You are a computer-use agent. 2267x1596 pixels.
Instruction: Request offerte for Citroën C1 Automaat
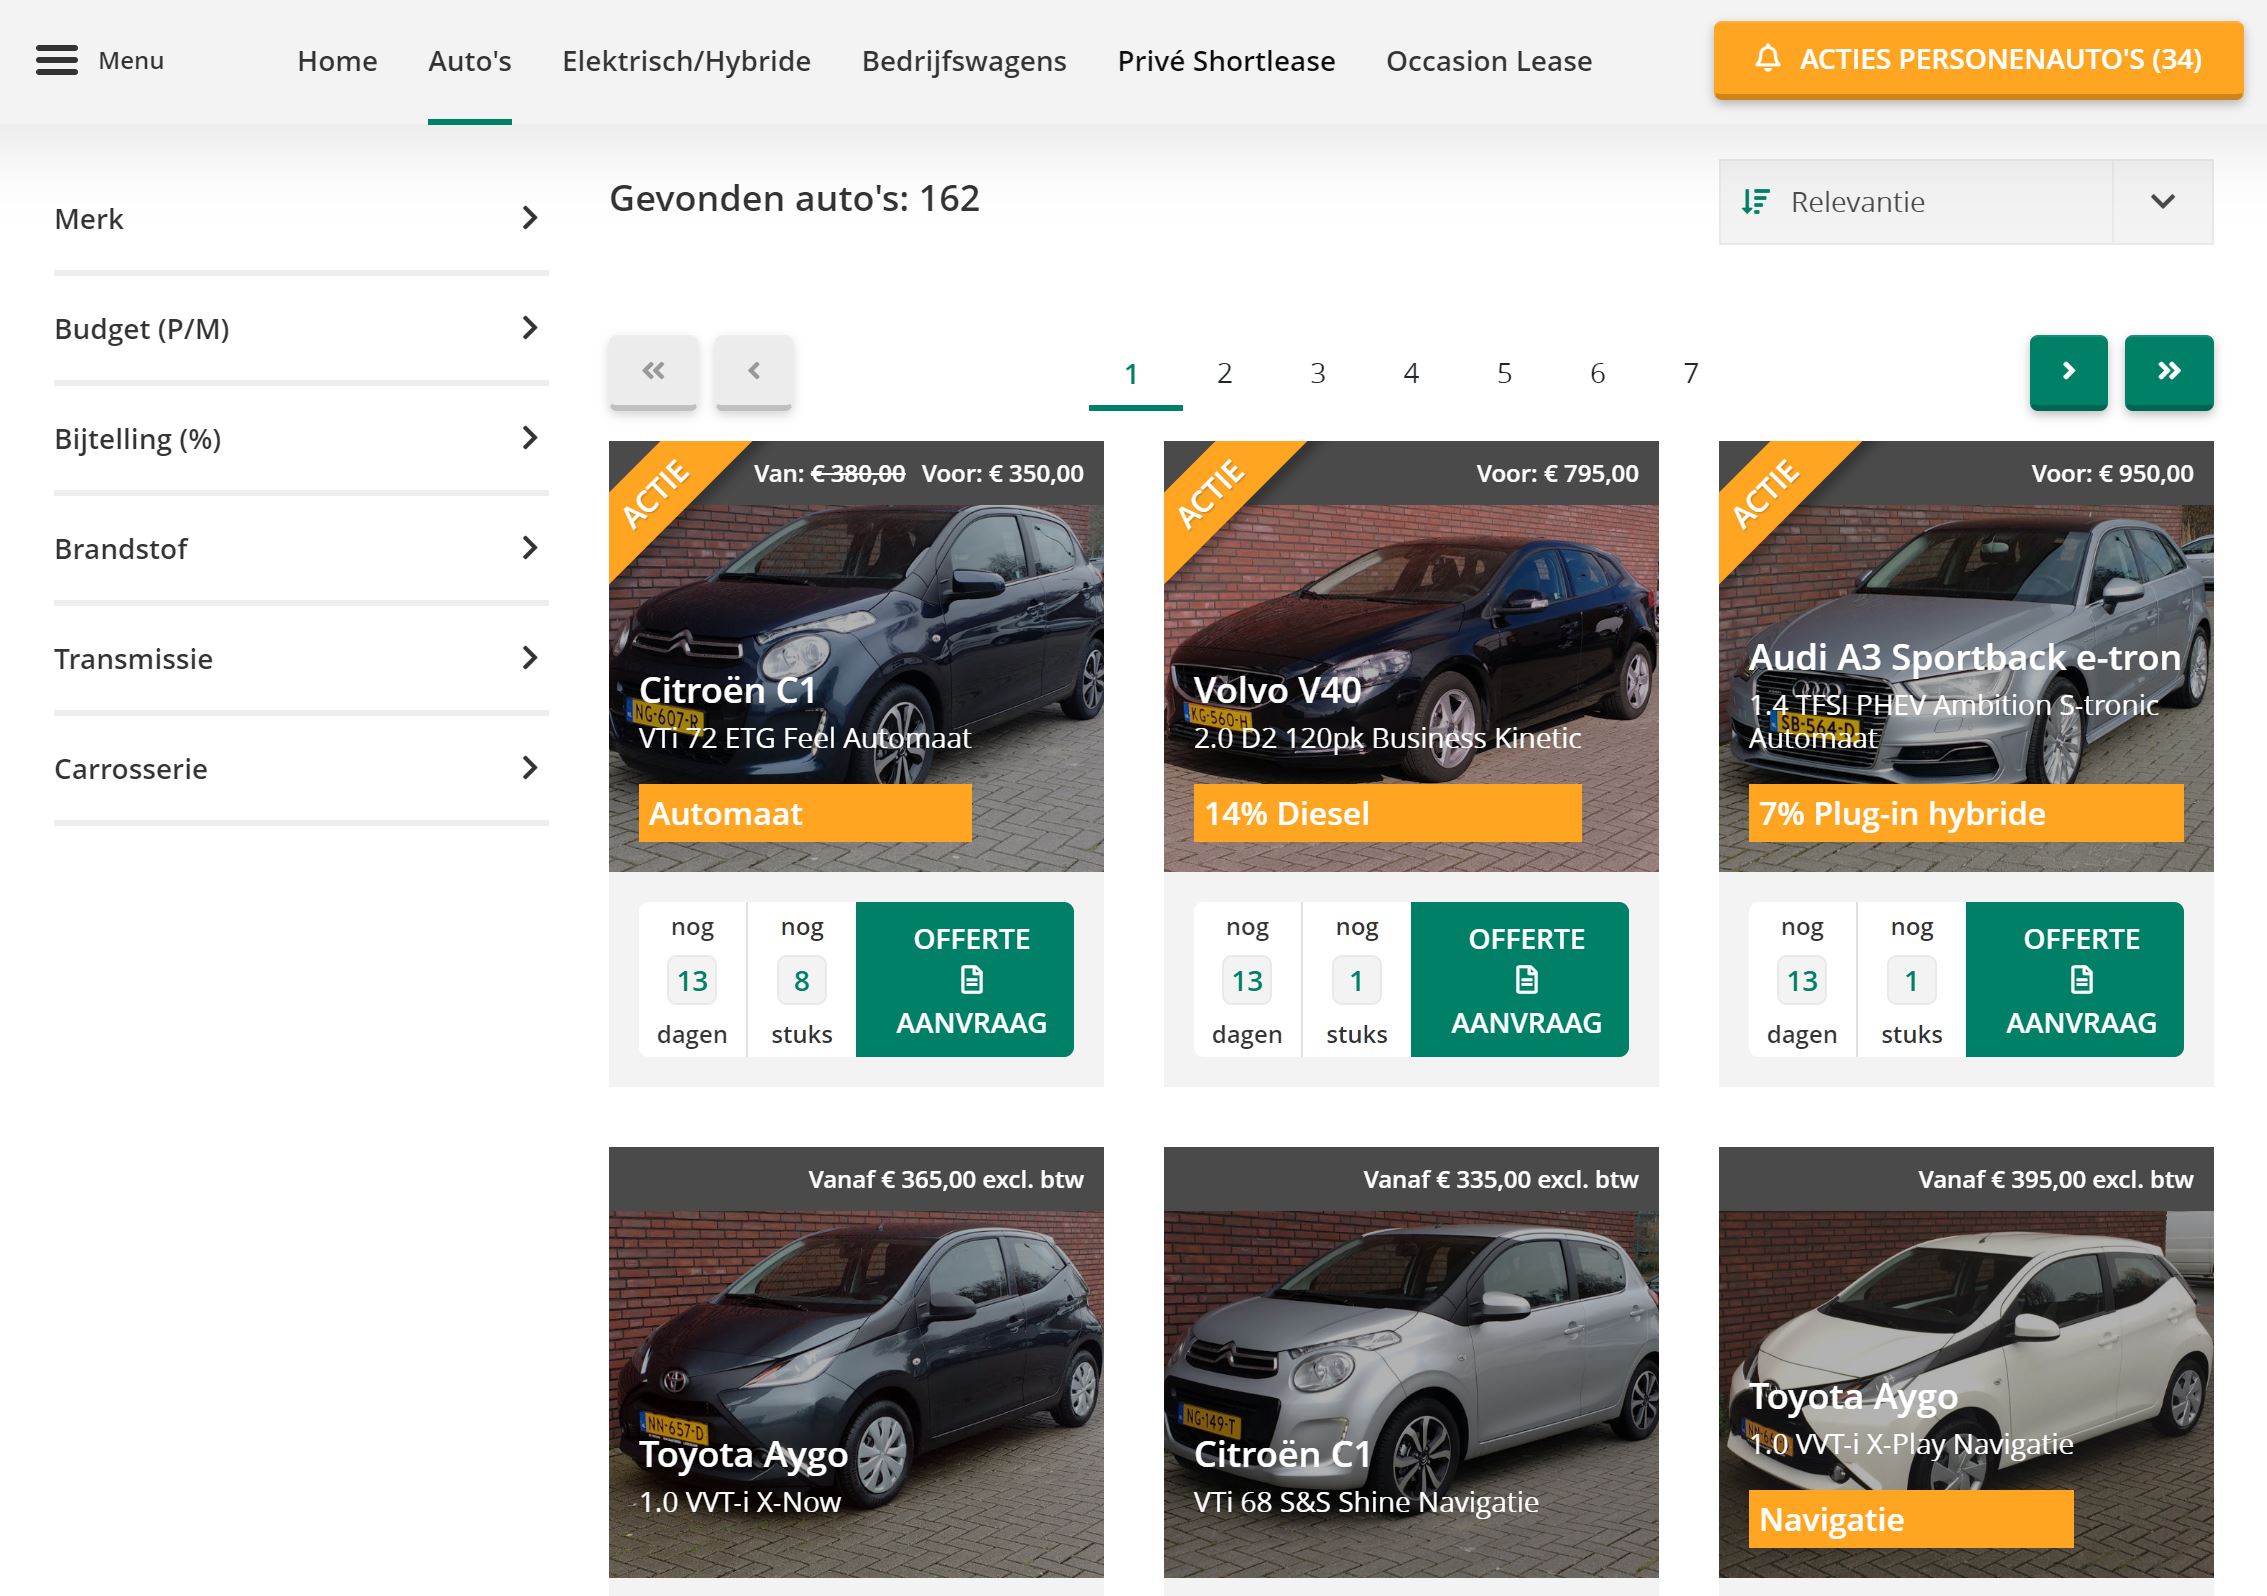point(964,980)
